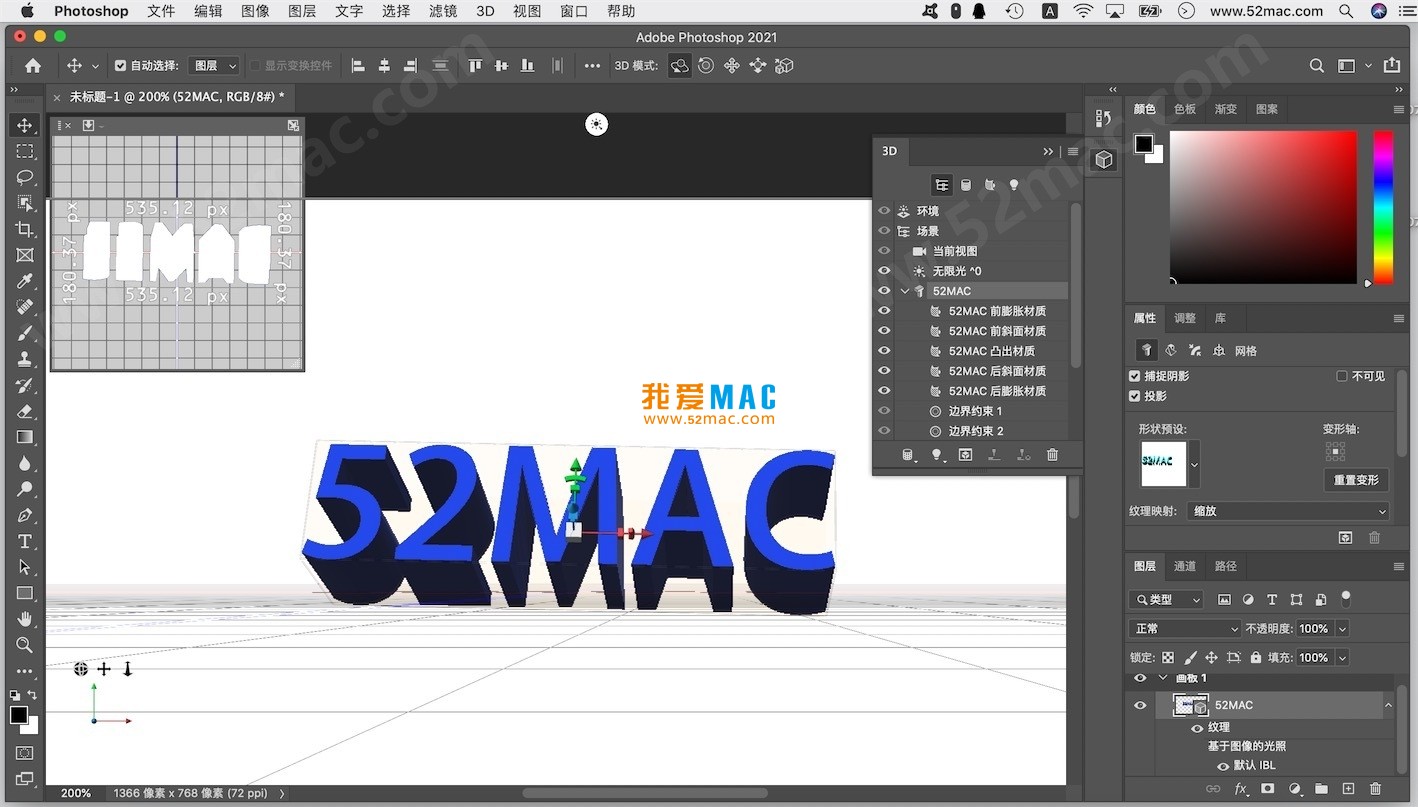Open the 滤镜 menu
This screenshot has height=807, width=1418.
(x=443, y=11)
